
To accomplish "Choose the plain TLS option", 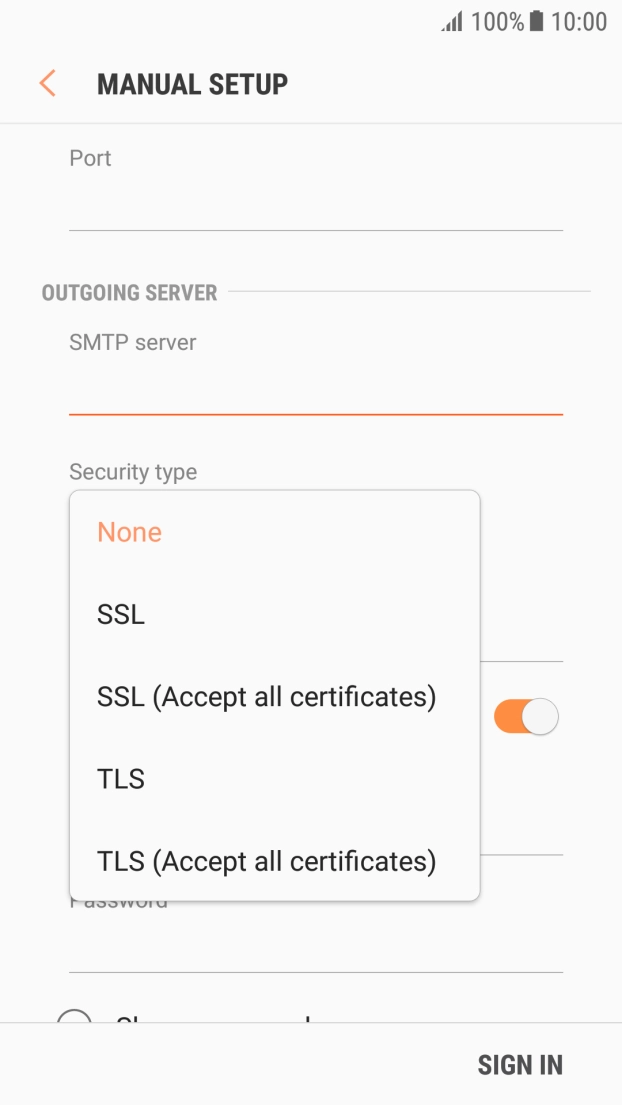I will coord(121,778).
